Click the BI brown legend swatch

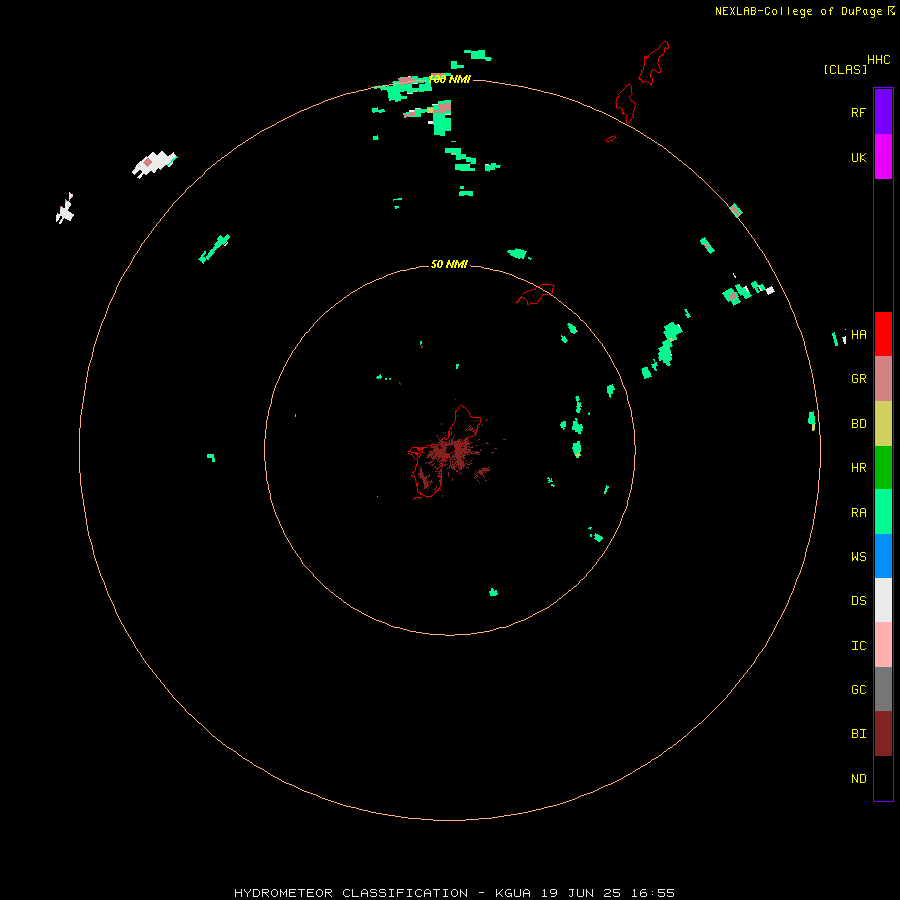tap(883, 734)
